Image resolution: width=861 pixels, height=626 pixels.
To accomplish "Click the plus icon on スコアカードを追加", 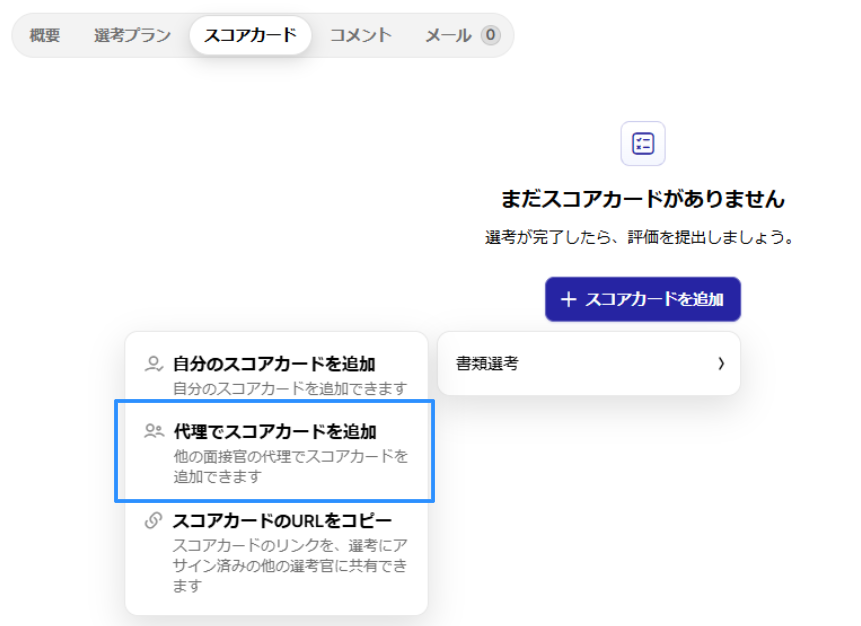I will (569, 299).
